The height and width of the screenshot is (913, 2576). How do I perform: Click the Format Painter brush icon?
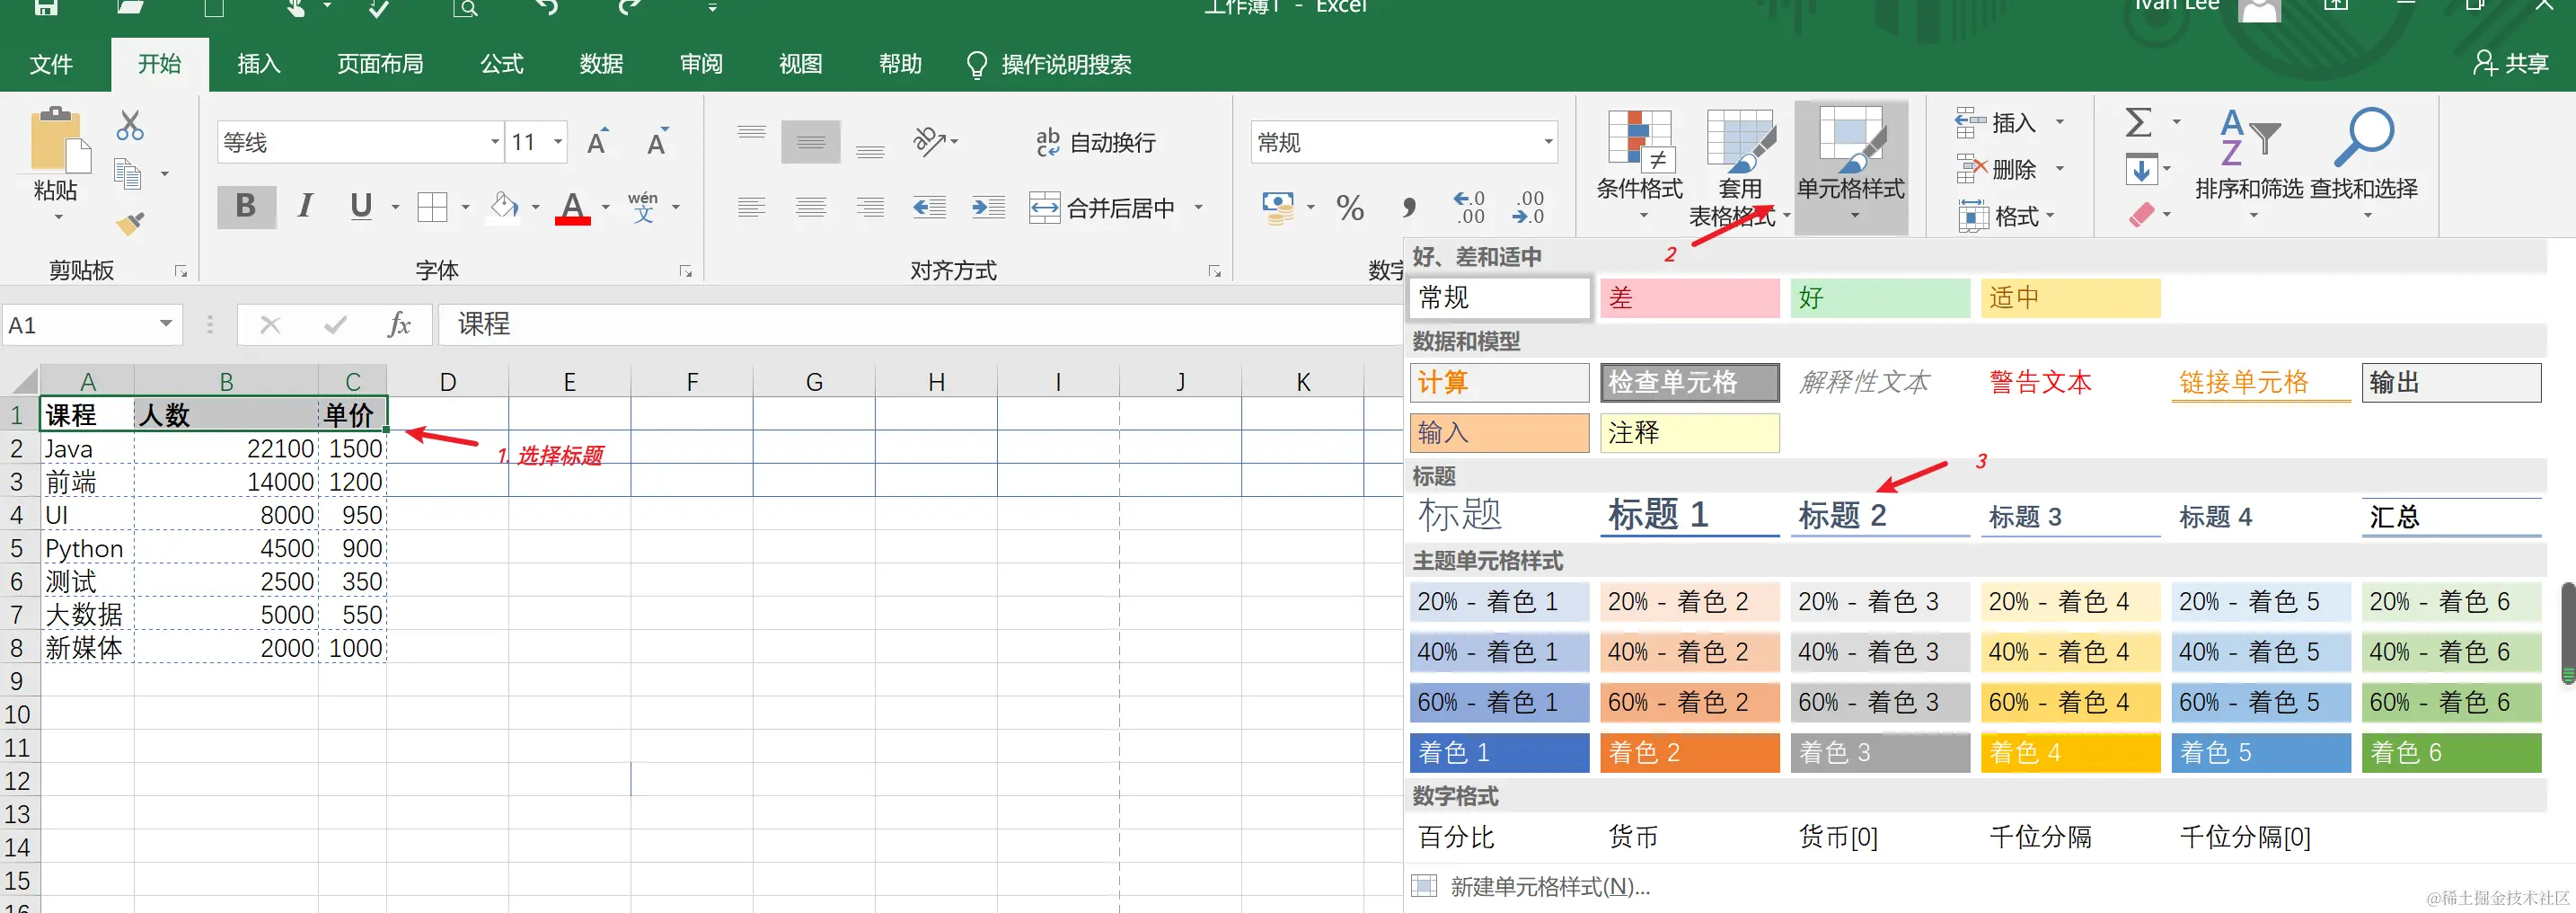[130, 223]
